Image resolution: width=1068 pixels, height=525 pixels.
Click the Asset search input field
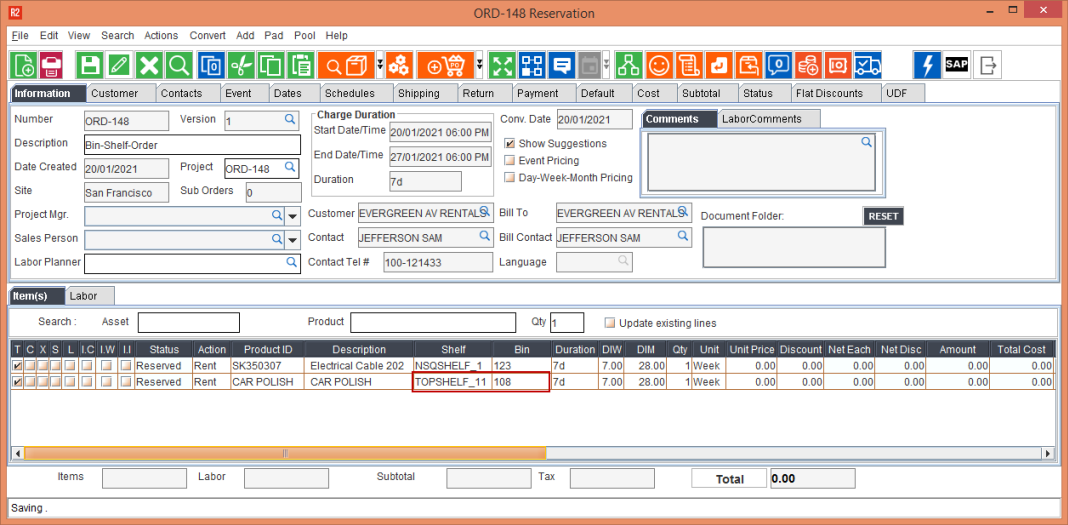click(x=189, y=322)
